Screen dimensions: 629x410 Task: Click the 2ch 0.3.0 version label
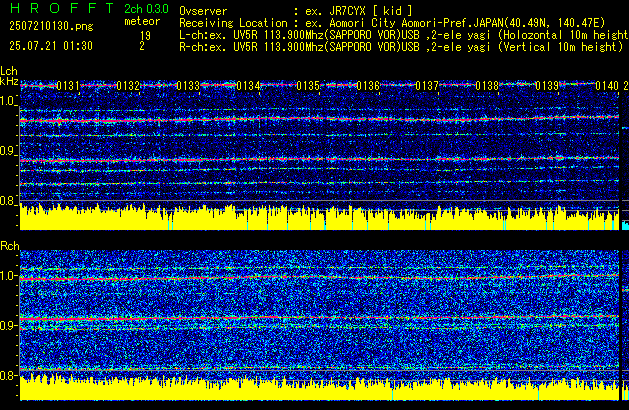pos(146,8)
